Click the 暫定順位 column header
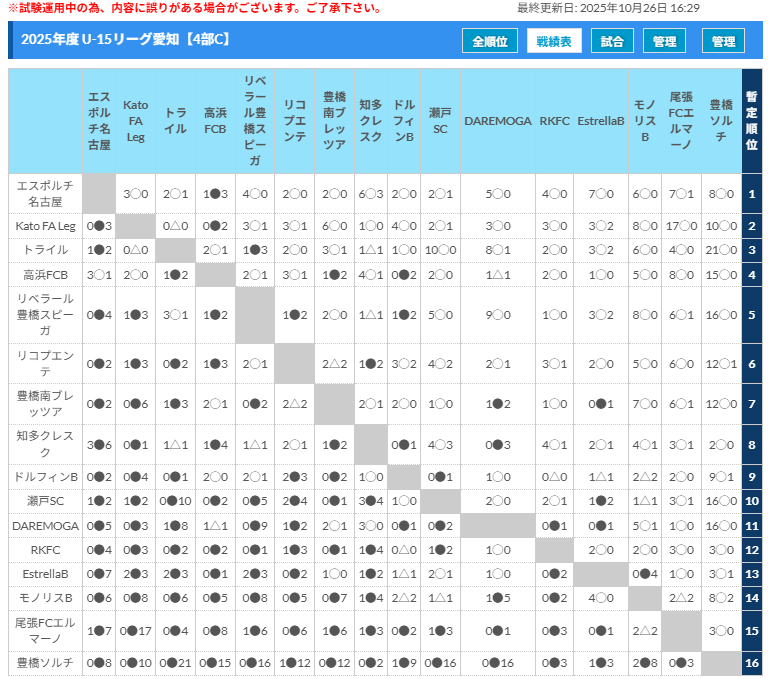Screen dimensions: 768x679 [752, 121]
